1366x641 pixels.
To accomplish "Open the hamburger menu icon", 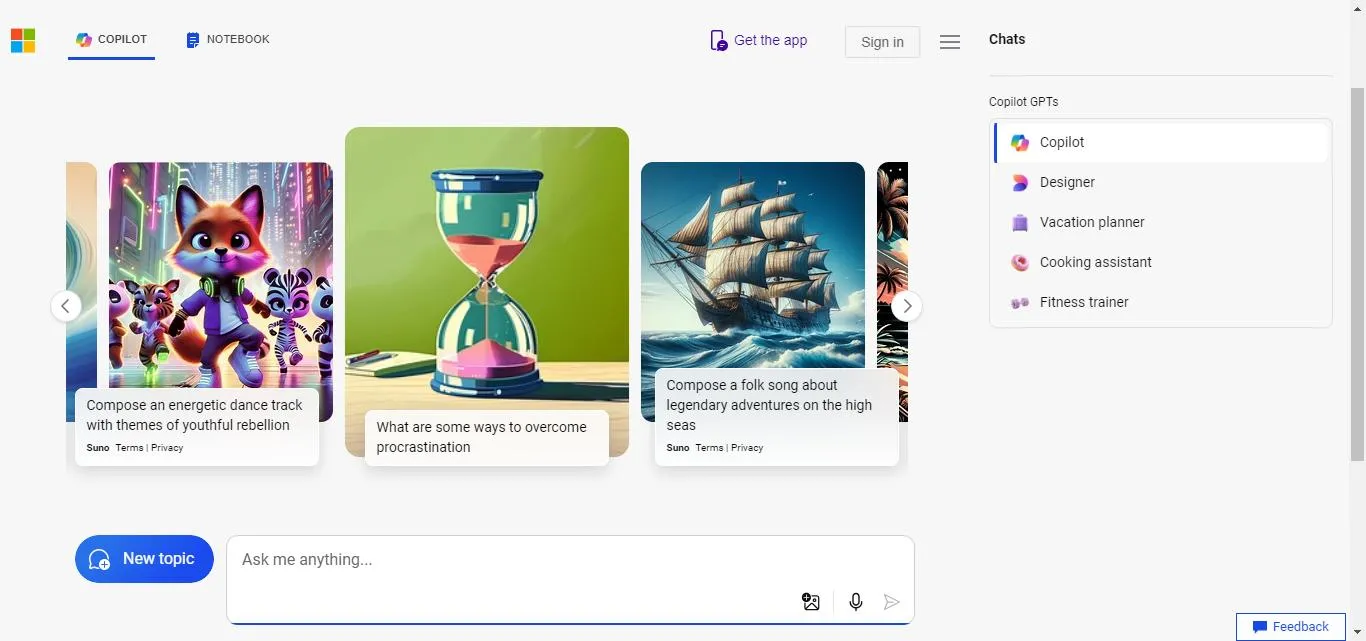I will point(950,42).
